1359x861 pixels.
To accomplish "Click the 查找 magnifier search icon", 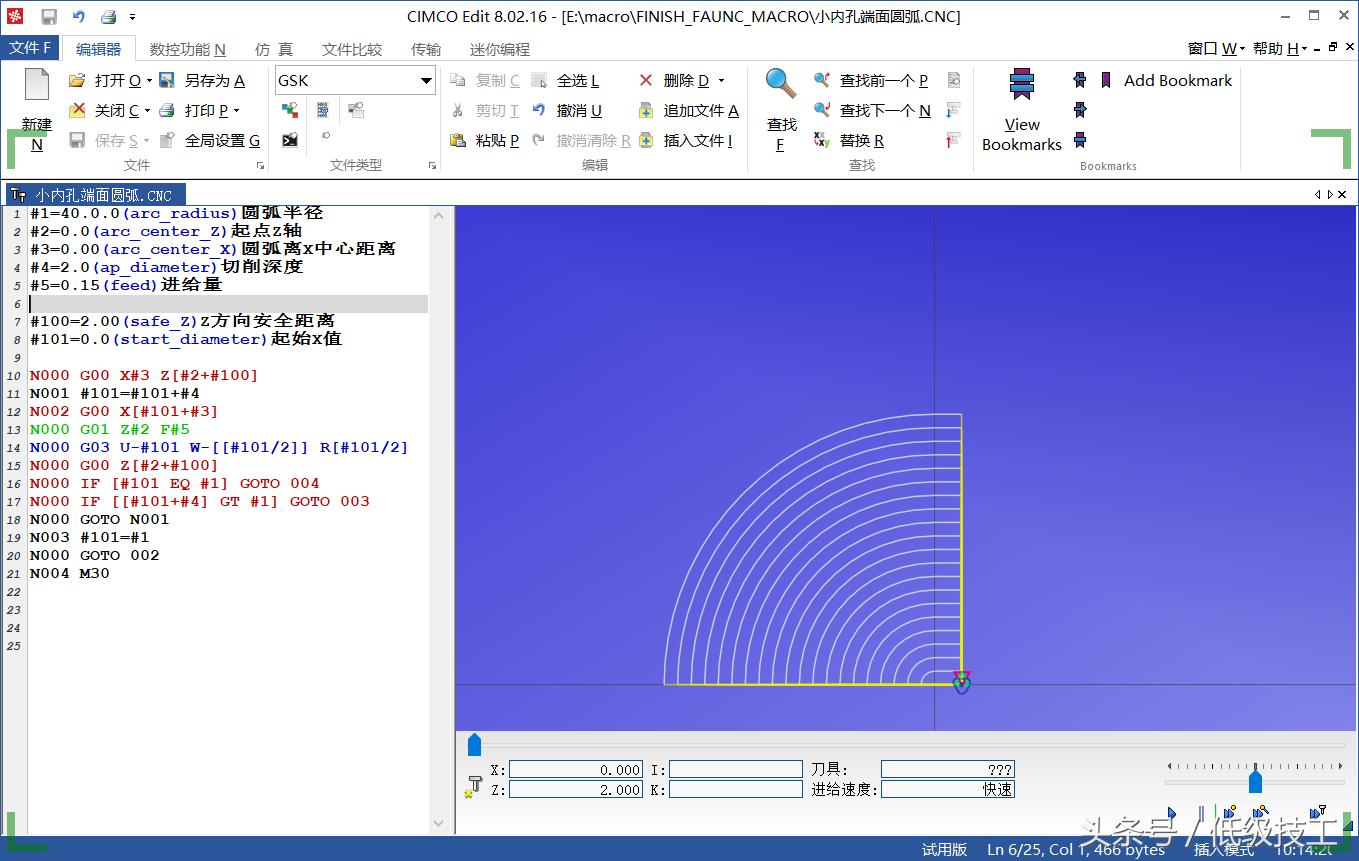I will [x=781, y=86].
